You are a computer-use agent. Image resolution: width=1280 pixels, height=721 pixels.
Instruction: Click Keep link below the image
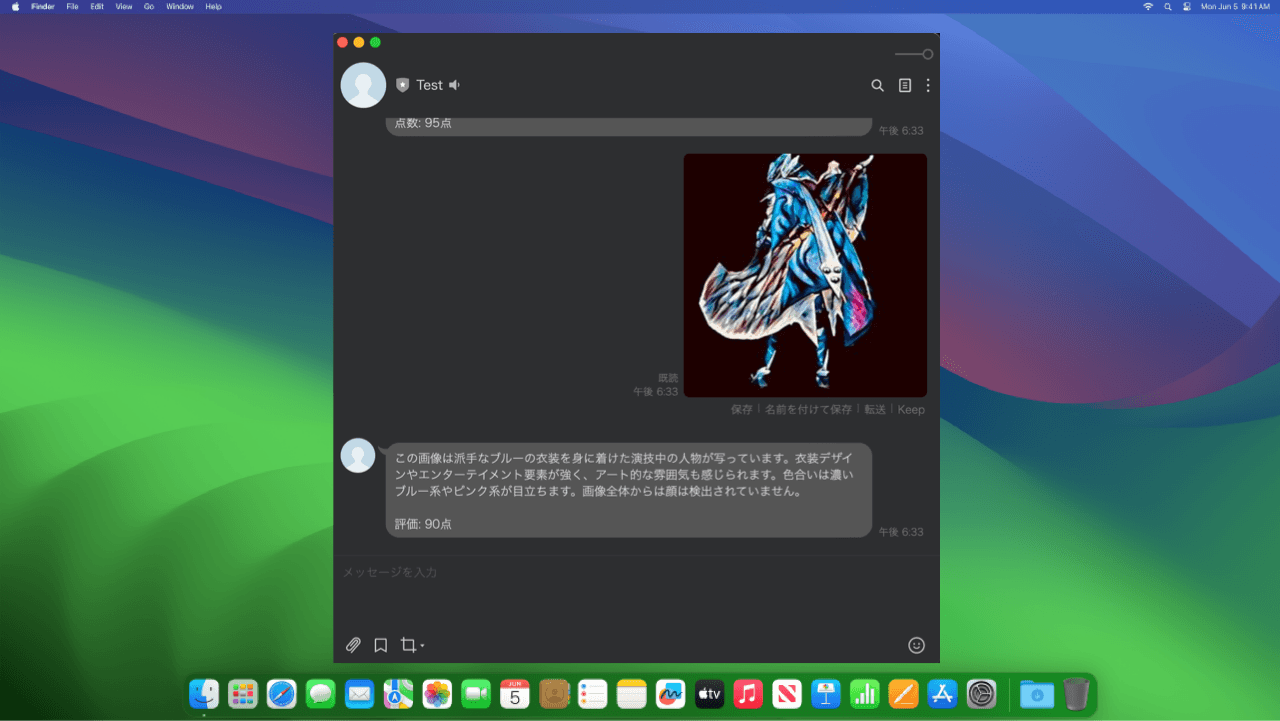pyautogui.click(x=911, y=410)
